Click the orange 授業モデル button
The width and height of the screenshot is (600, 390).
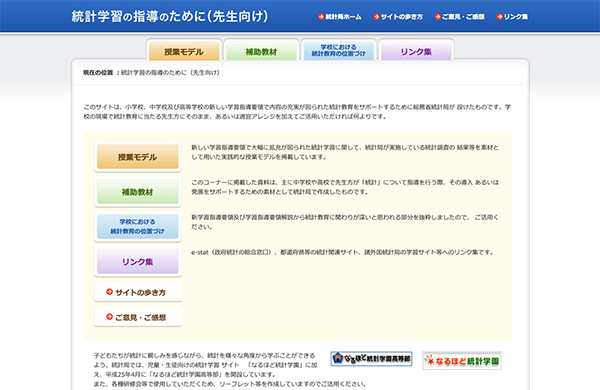pyautogui.click(x=138, y=157)
